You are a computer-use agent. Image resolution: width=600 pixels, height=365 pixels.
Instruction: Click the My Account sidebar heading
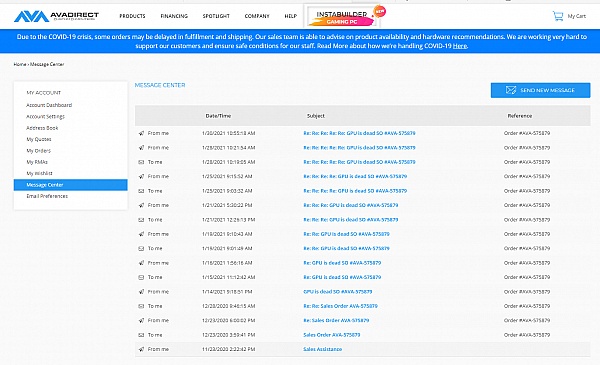[44, 93]
